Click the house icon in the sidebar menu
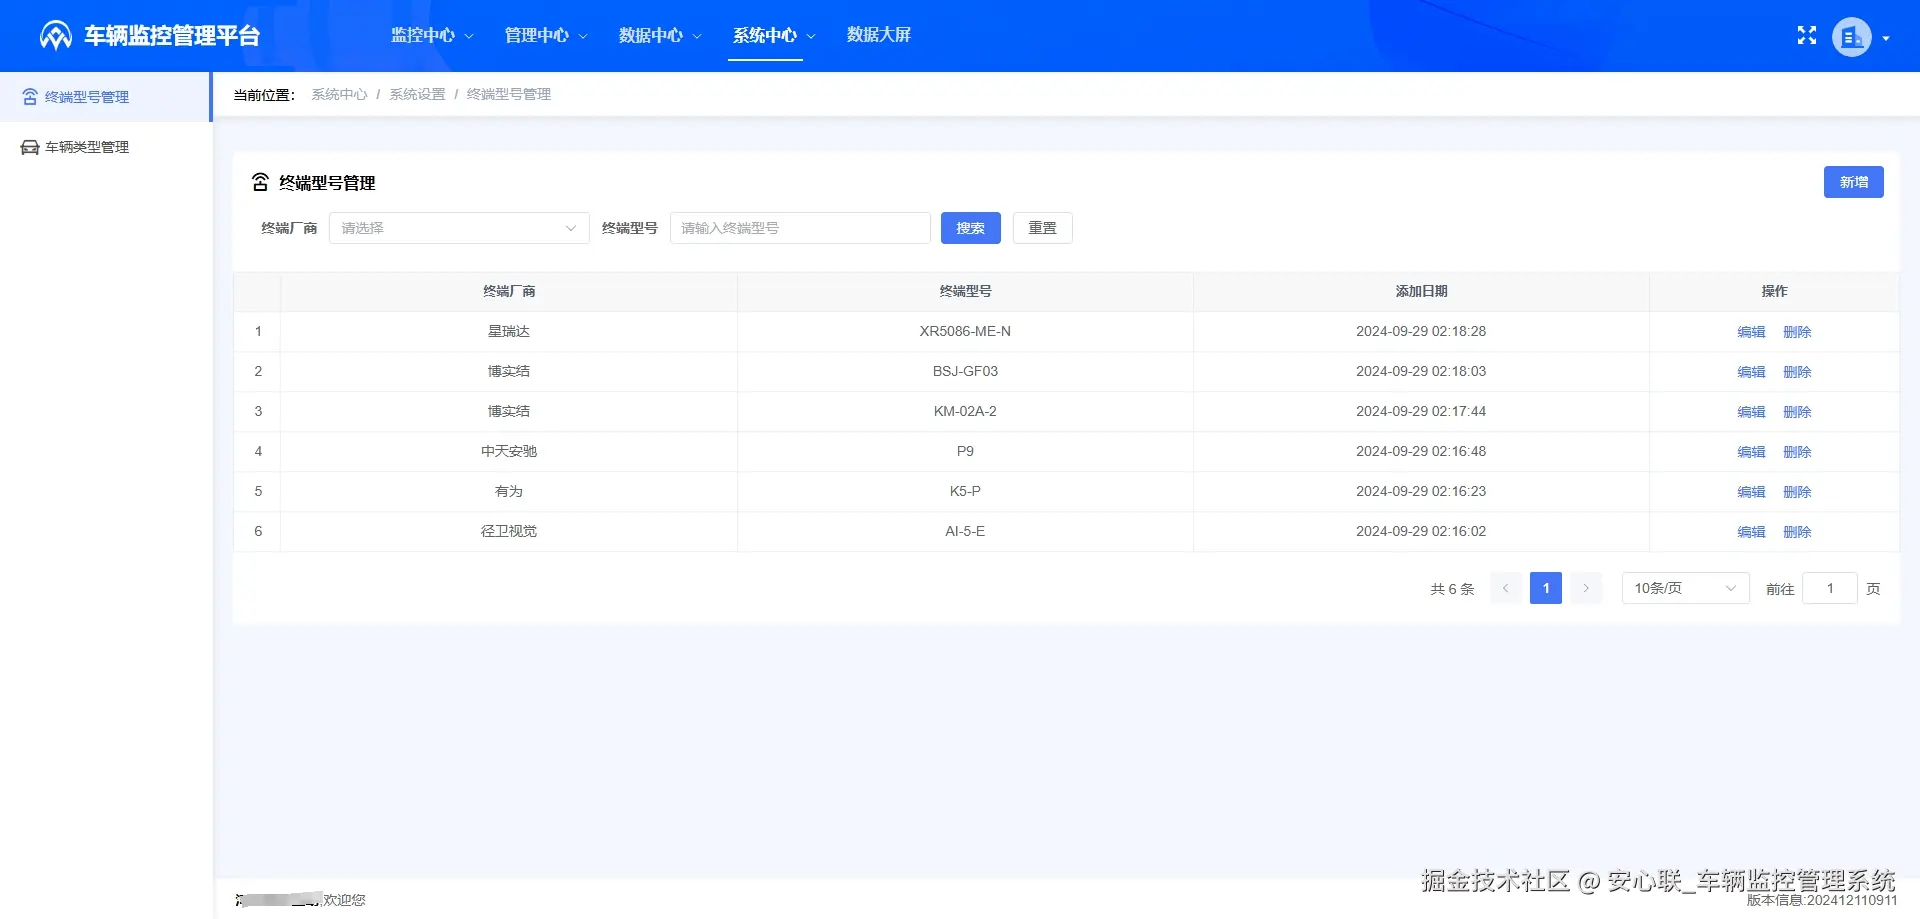The width and height of the screenshot is (1920, 919). 28,96
